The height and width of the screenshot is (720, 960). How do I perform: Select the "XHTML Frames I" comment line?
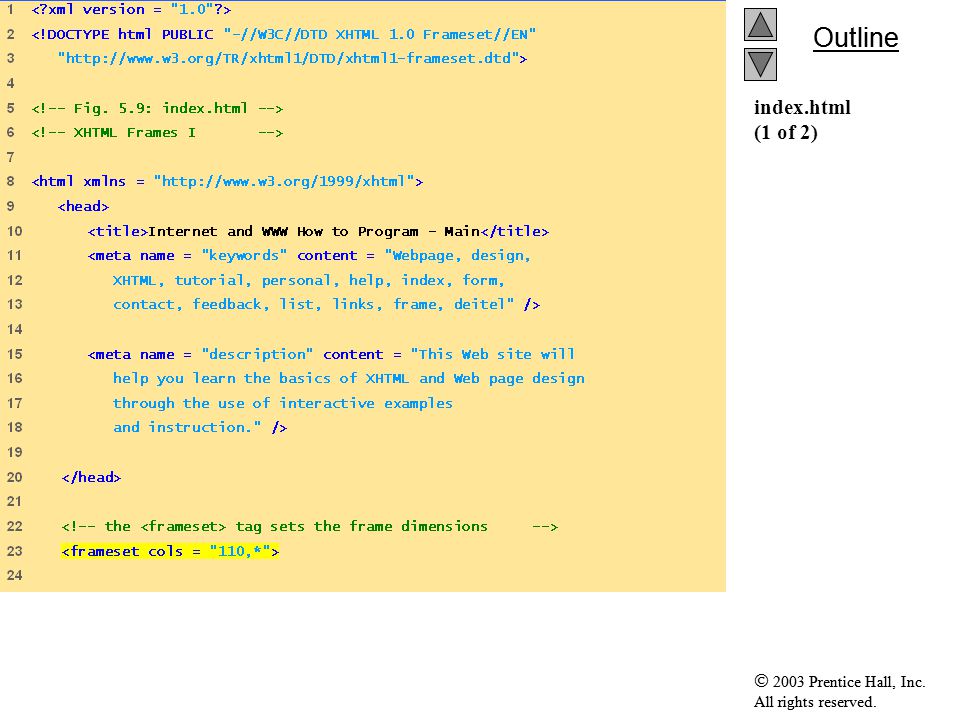click(x=157, y=133)
